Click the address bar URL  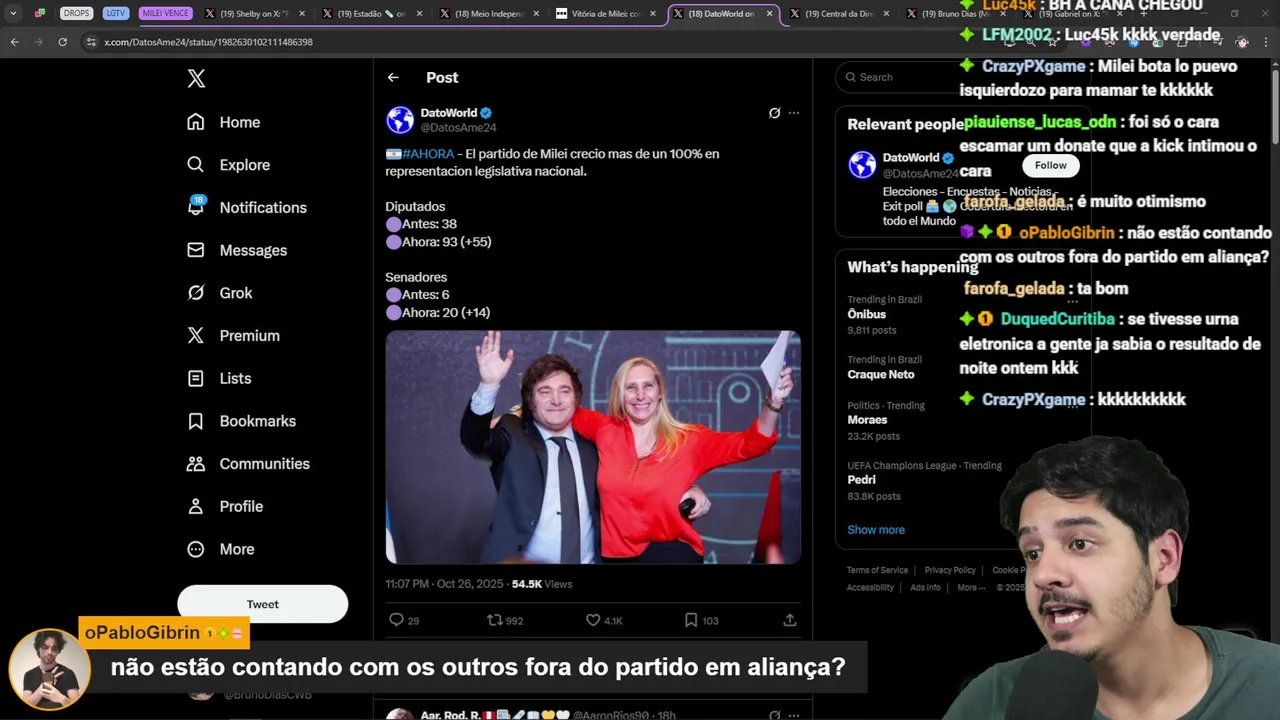(209, 42)
